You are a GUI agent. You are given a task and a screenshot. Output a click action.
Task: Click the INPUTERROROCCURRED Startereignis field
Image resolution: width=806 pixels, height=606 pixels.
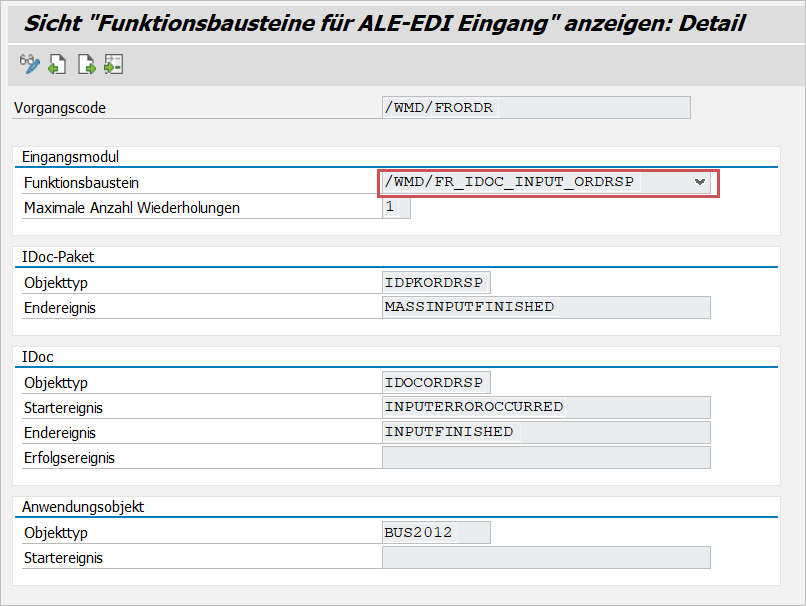(x=546, y=407)
